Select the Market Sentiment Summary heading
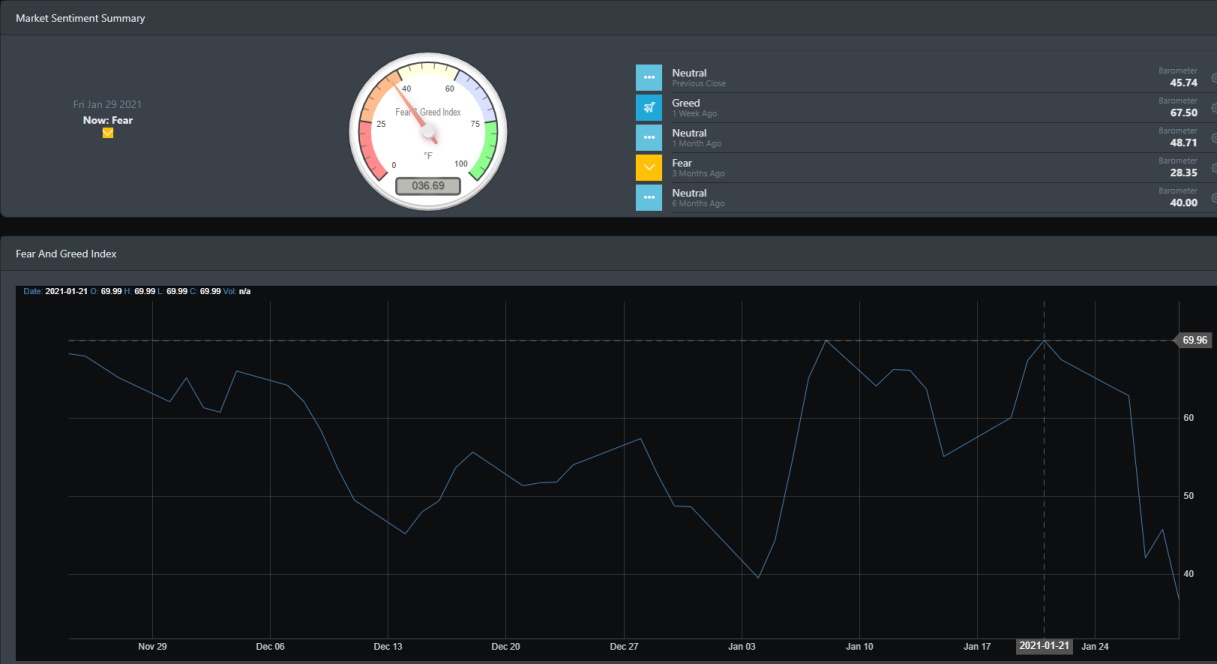The height and width of the screenshot is (664, 1217). coord(80,18)
